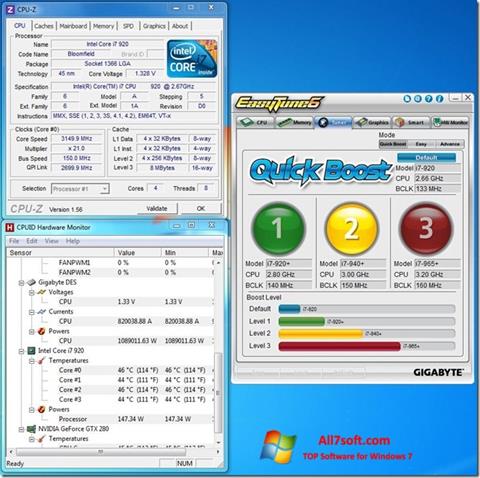Click the Level 3 red boost bar
This screenshot has height=478, width=480.
pos(339,346)
